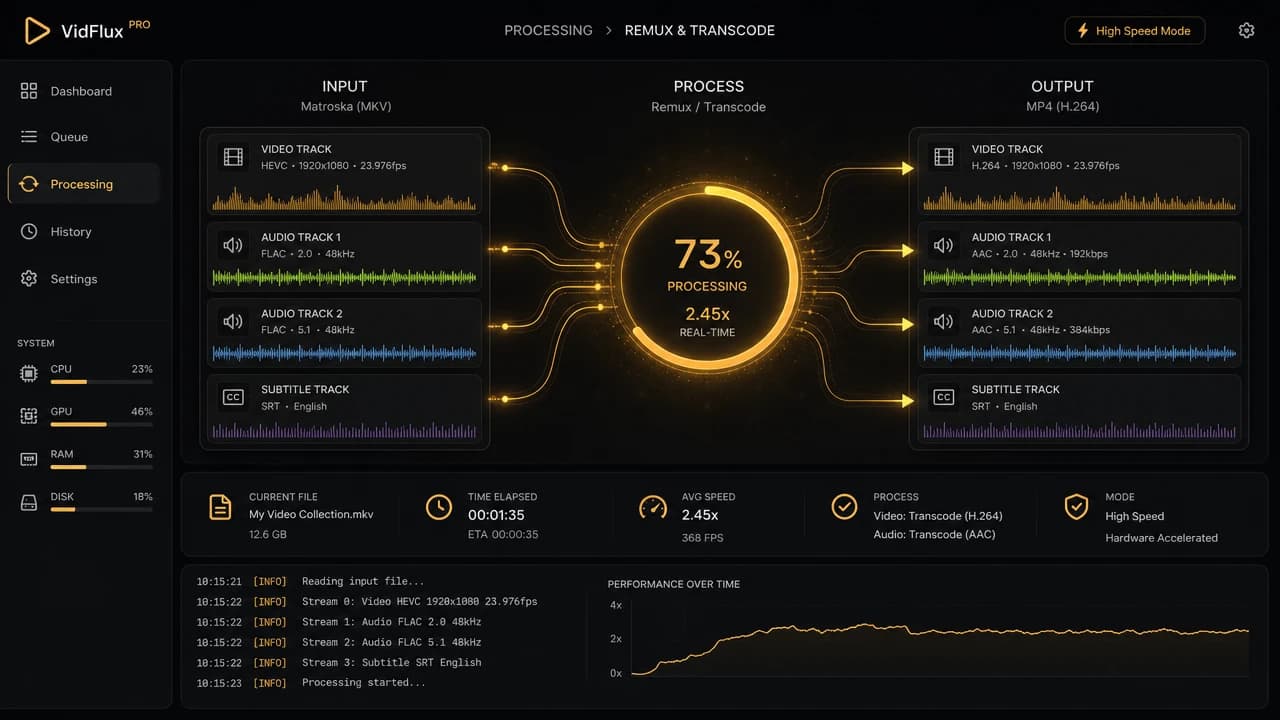
Task: Click output AUDIO TRACK 1 speaker icon
Action: click(944, 245)
